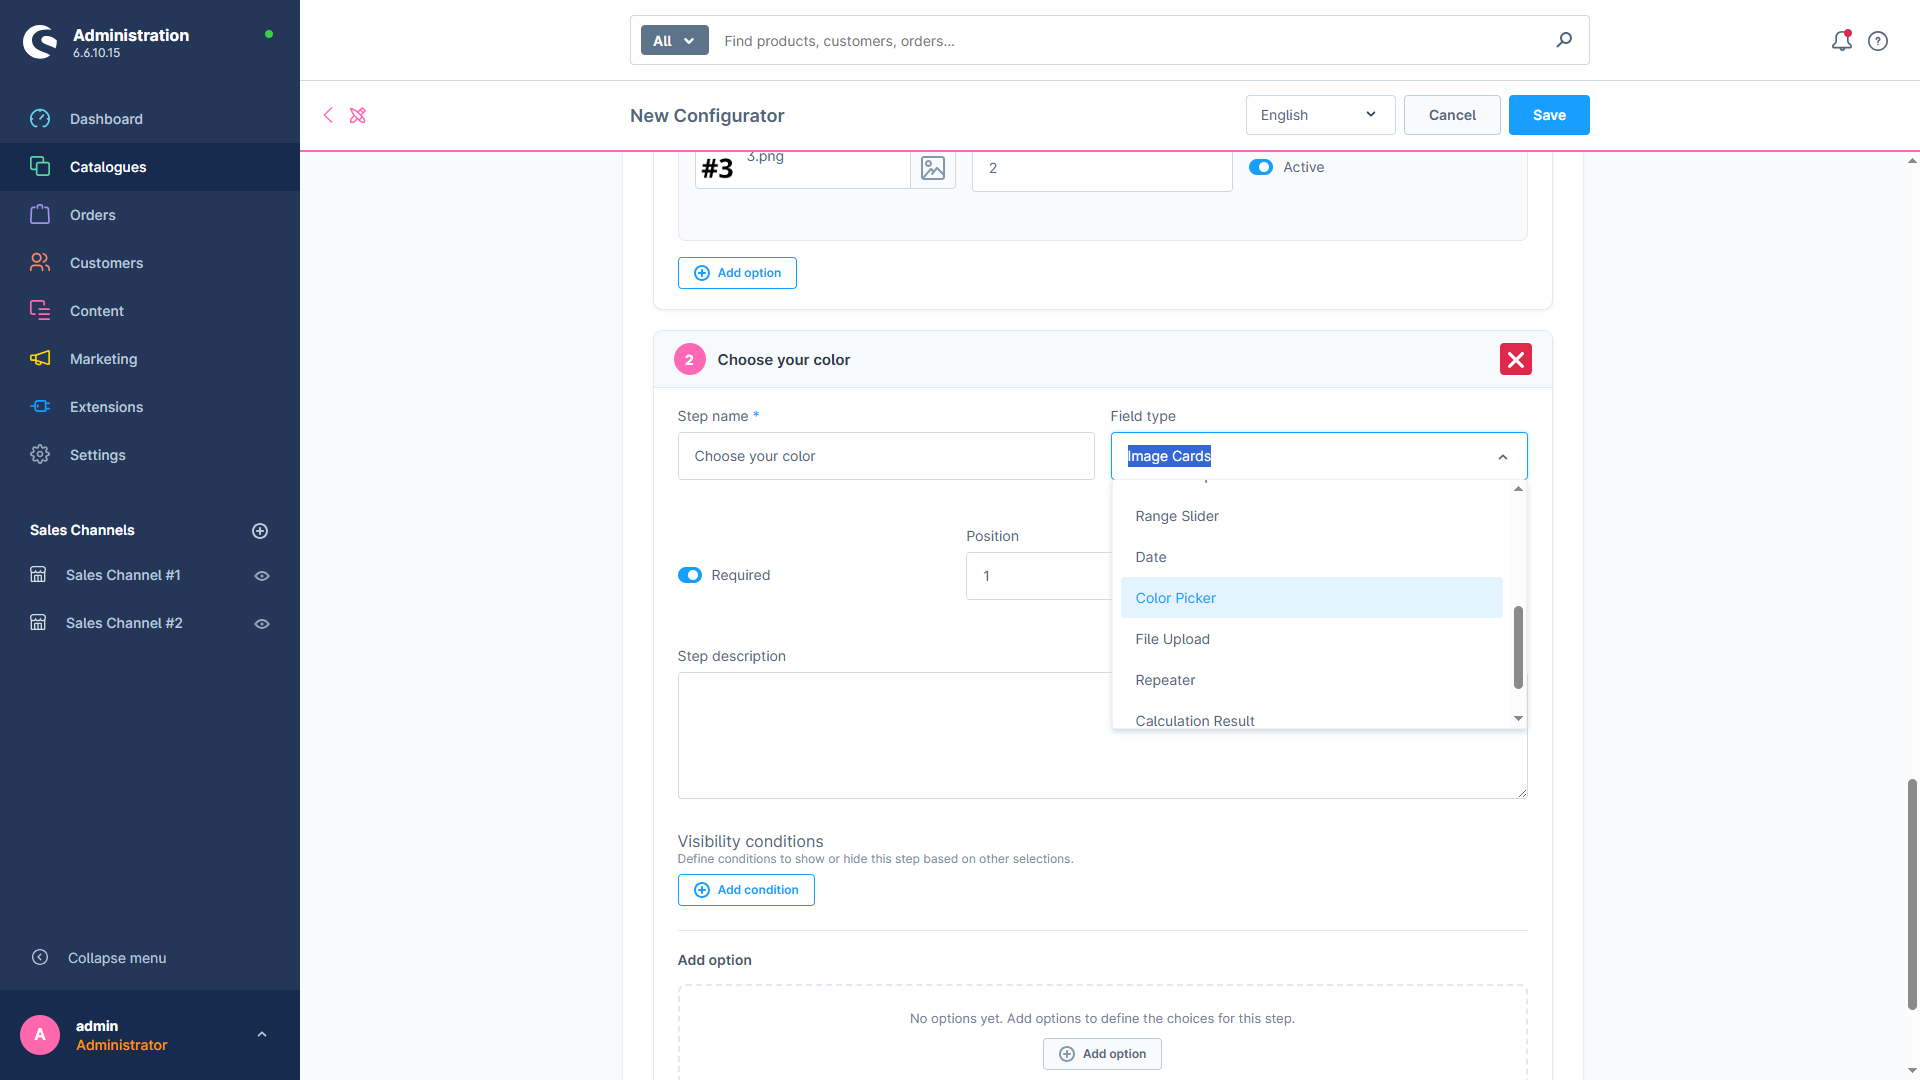This screenshot has width=1920, height=1080.
Task: Click the global search input
Action: coord(1130,41)
